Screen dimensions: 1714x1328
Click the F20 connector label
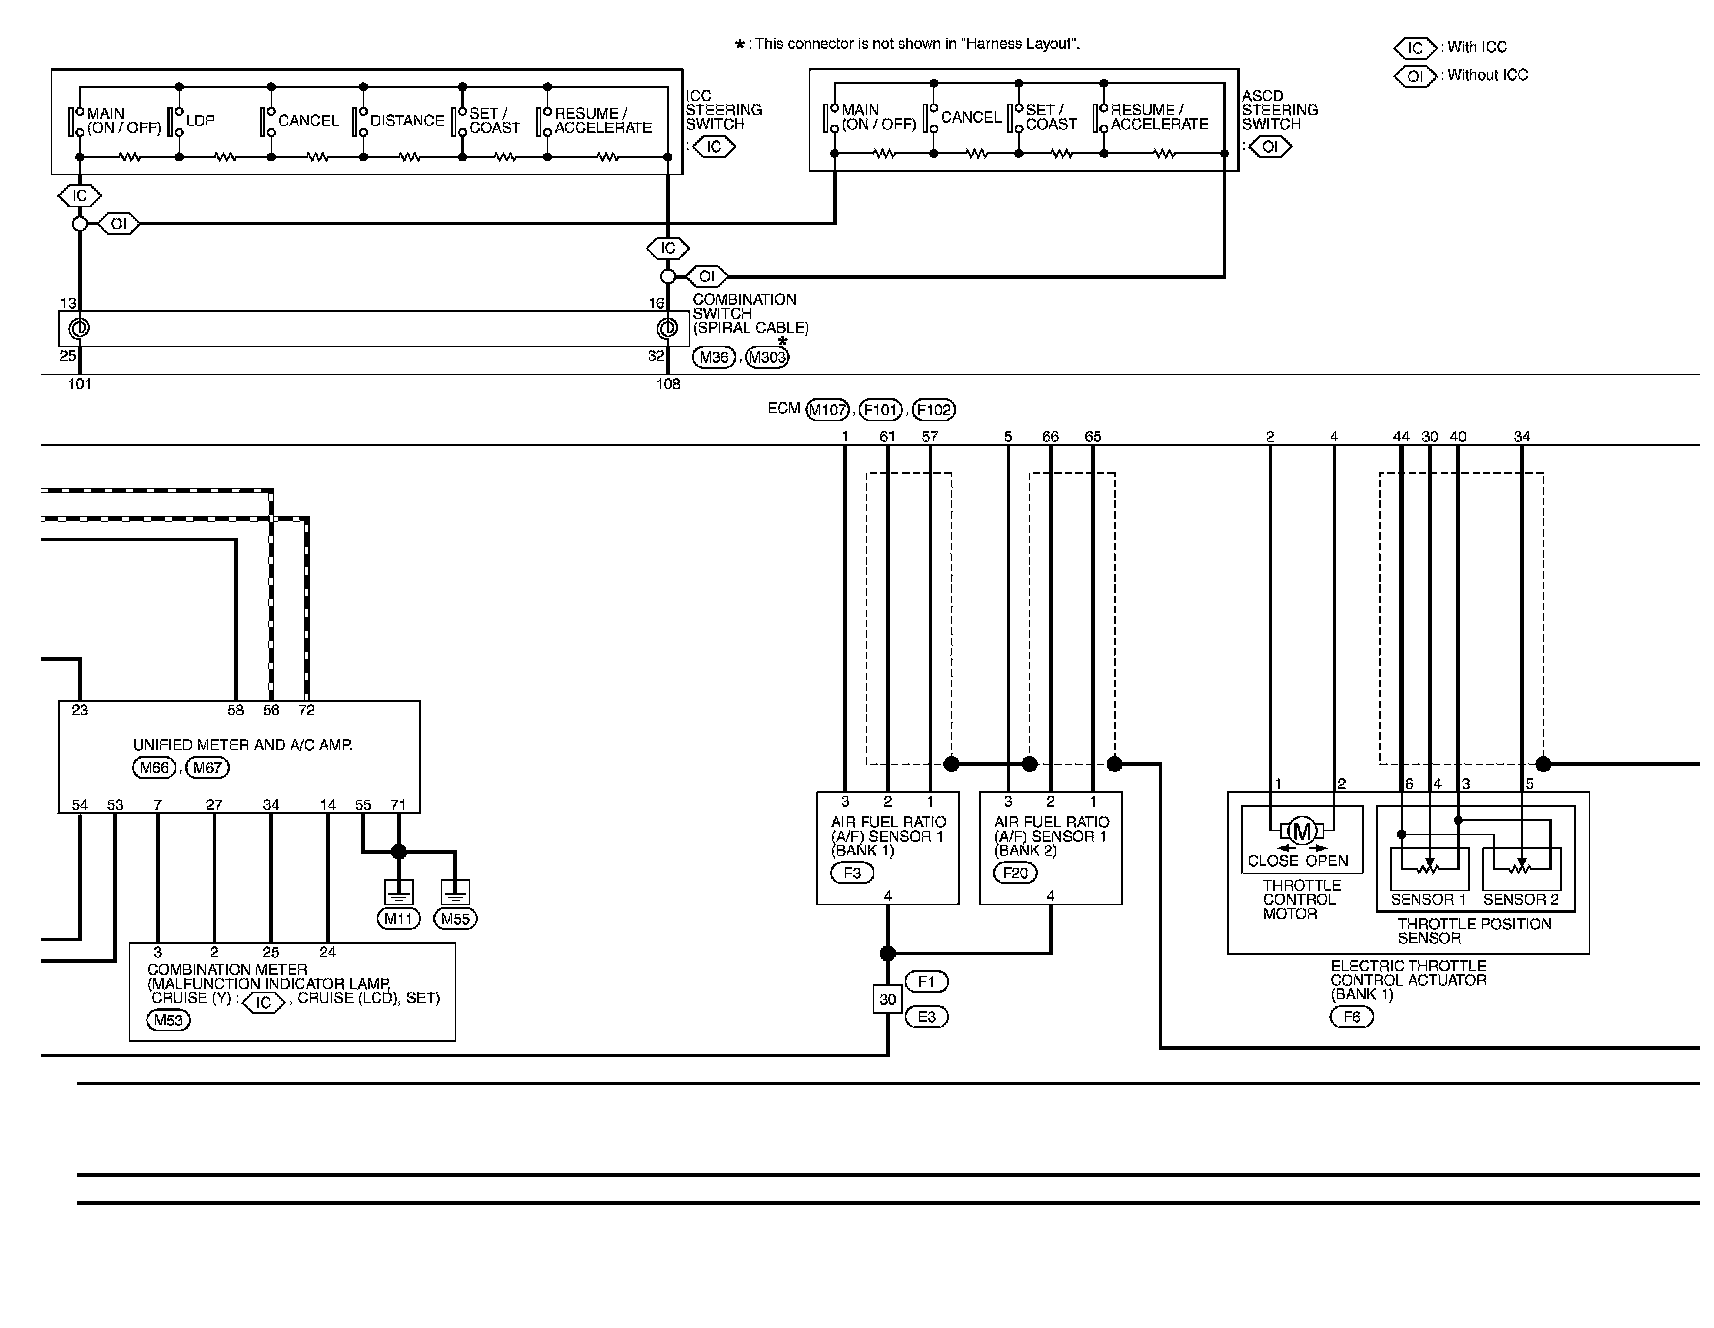1015,873
